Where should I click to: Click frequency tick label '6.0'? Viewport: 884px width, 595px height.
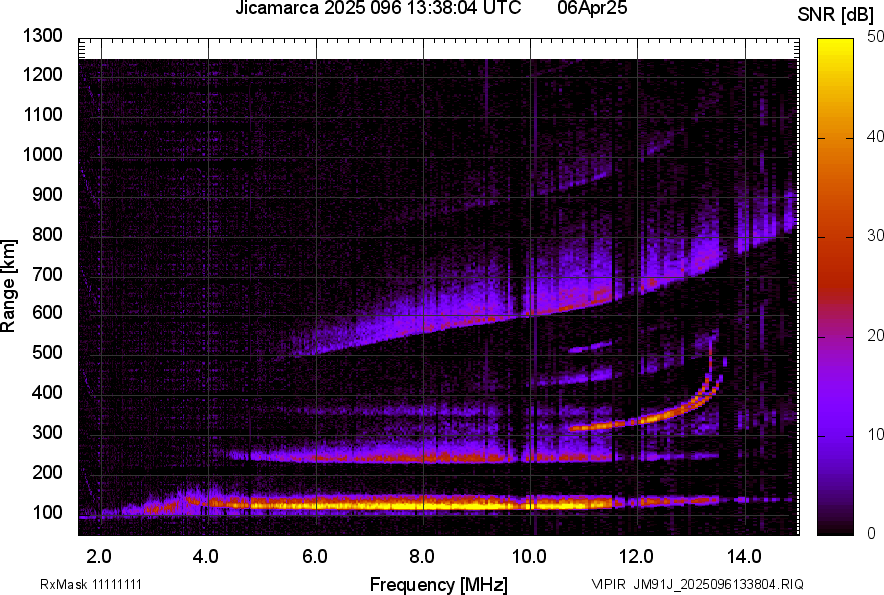tap(315, 557)
